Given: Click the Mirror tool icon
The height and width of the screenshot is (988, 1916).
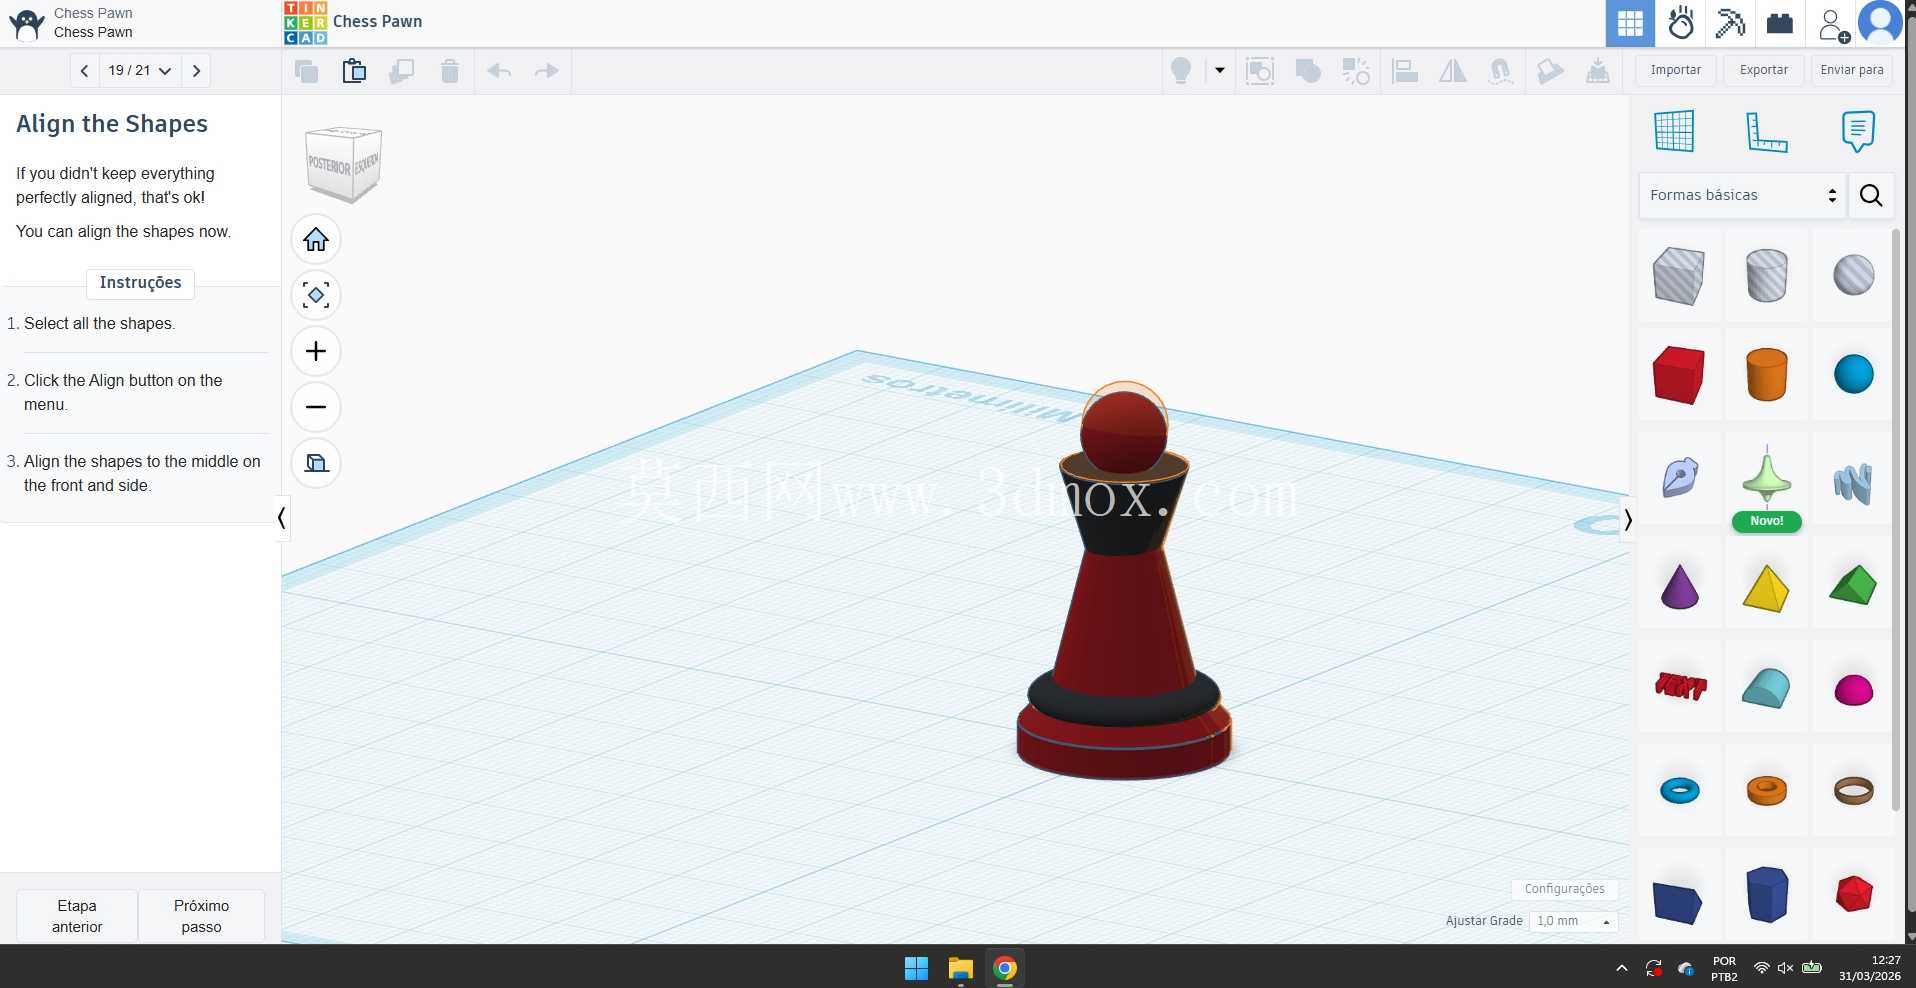Looking at the screenshot, I should [x=1453, y=71].
